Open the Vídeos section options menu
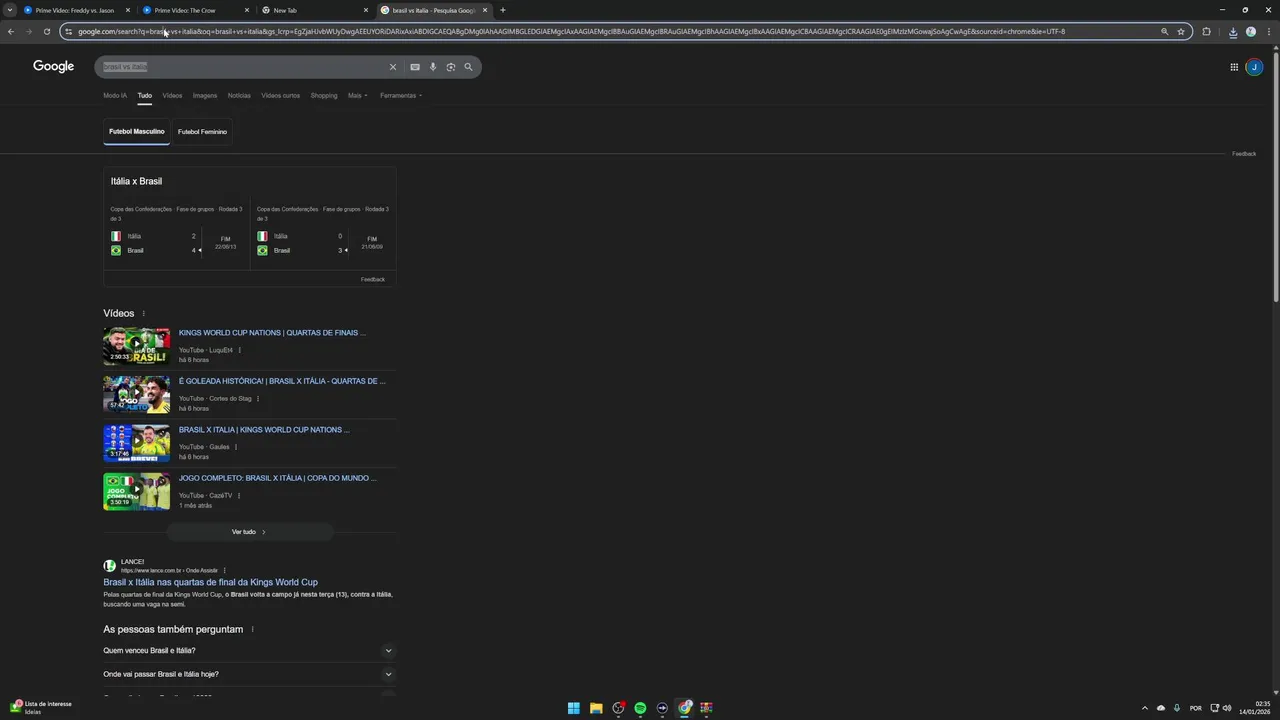Image resolution: width=1280 pixels, height=720 pixels. (x=143, y=313)
